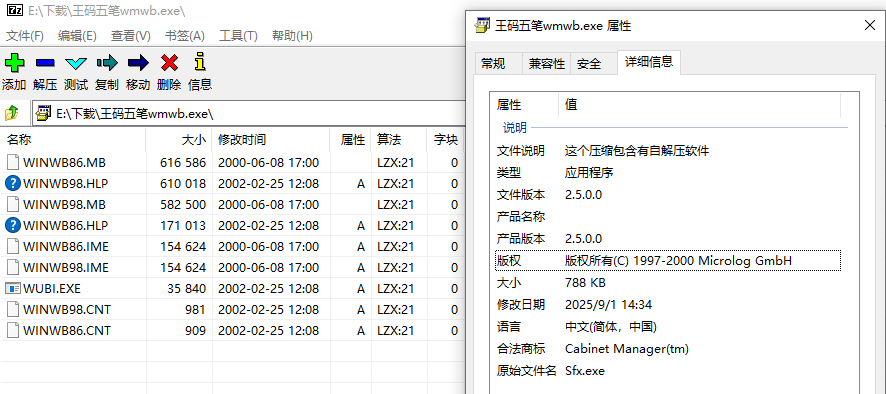The height and width of the screenshot is (394, 886).
Task: Click the Copy (复制) arrow icon
Action: 107,62
